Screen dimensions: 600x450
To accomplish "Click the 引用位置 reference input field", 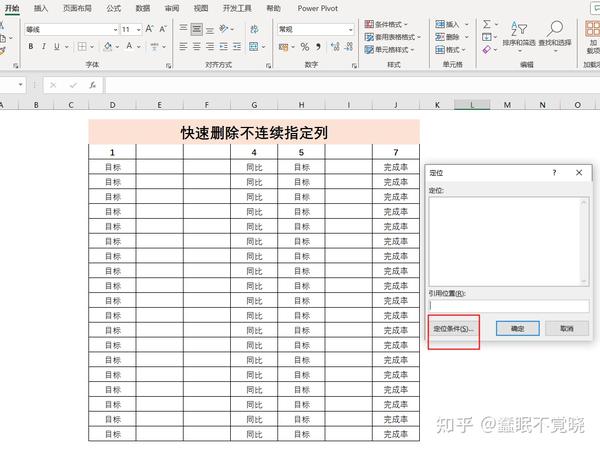I will coord(509,305).
